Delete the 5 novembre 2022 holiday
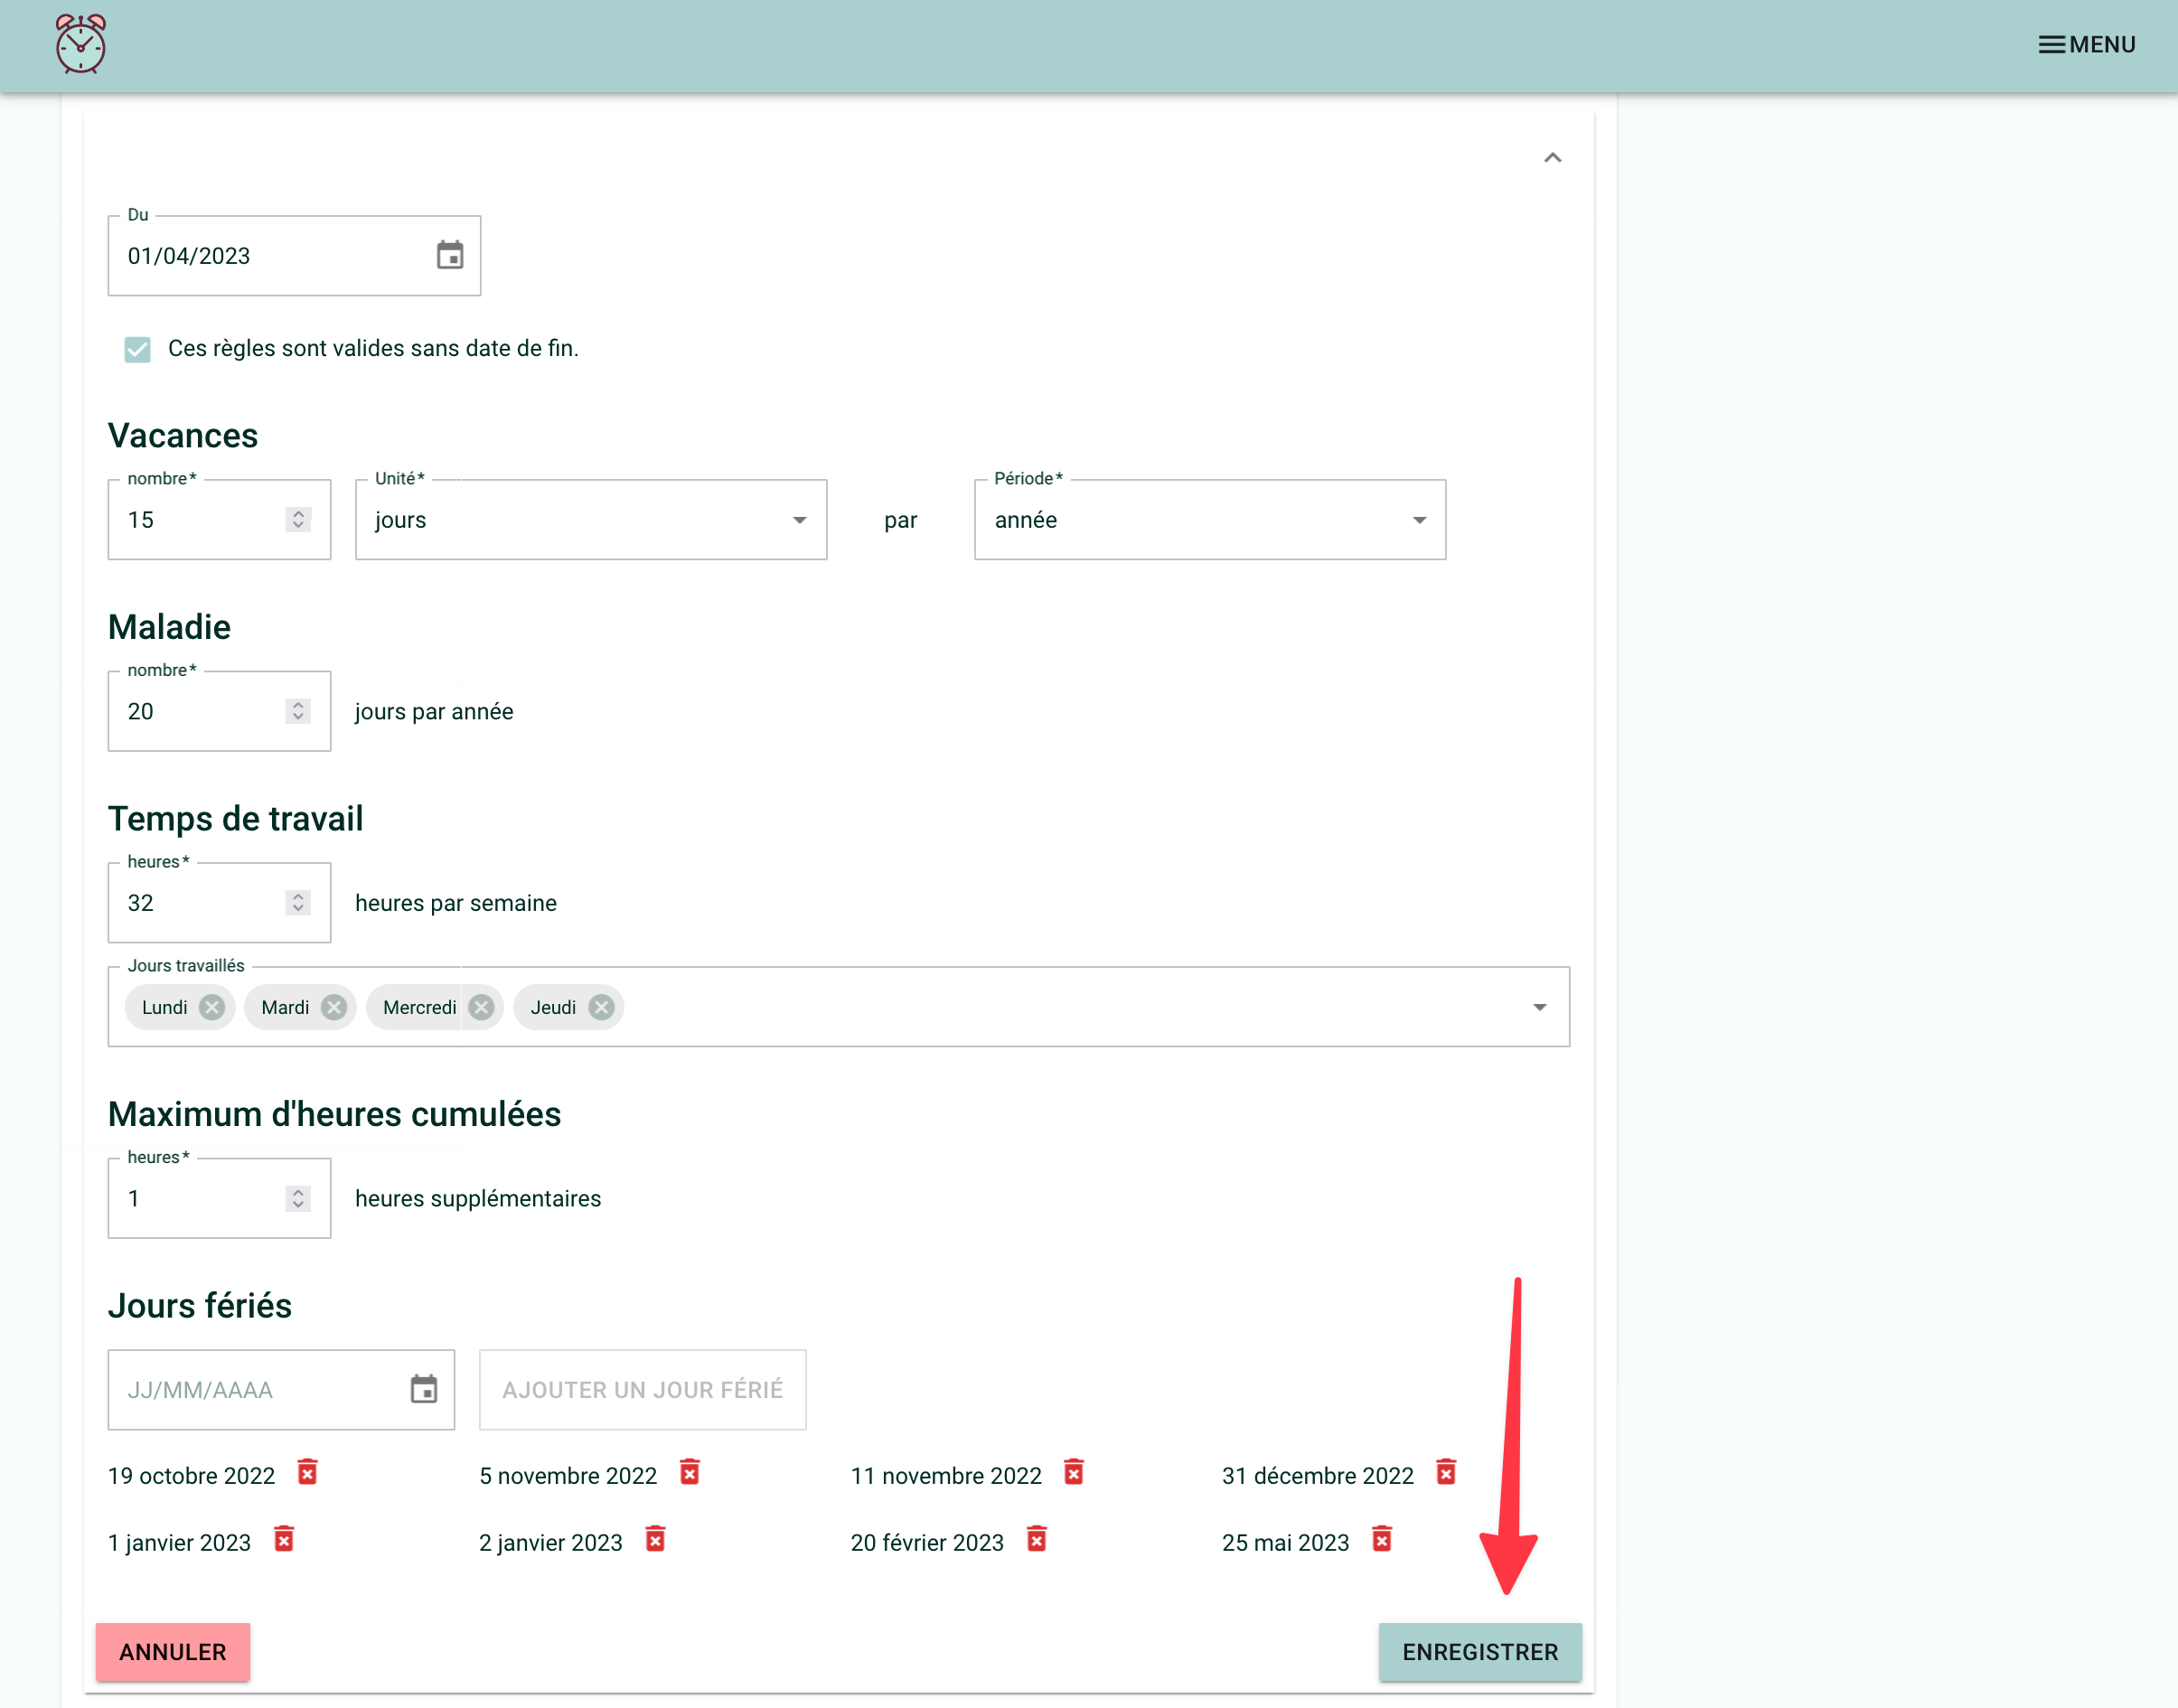This screenshot has height=1708, width=2178. pos(690,1473)
